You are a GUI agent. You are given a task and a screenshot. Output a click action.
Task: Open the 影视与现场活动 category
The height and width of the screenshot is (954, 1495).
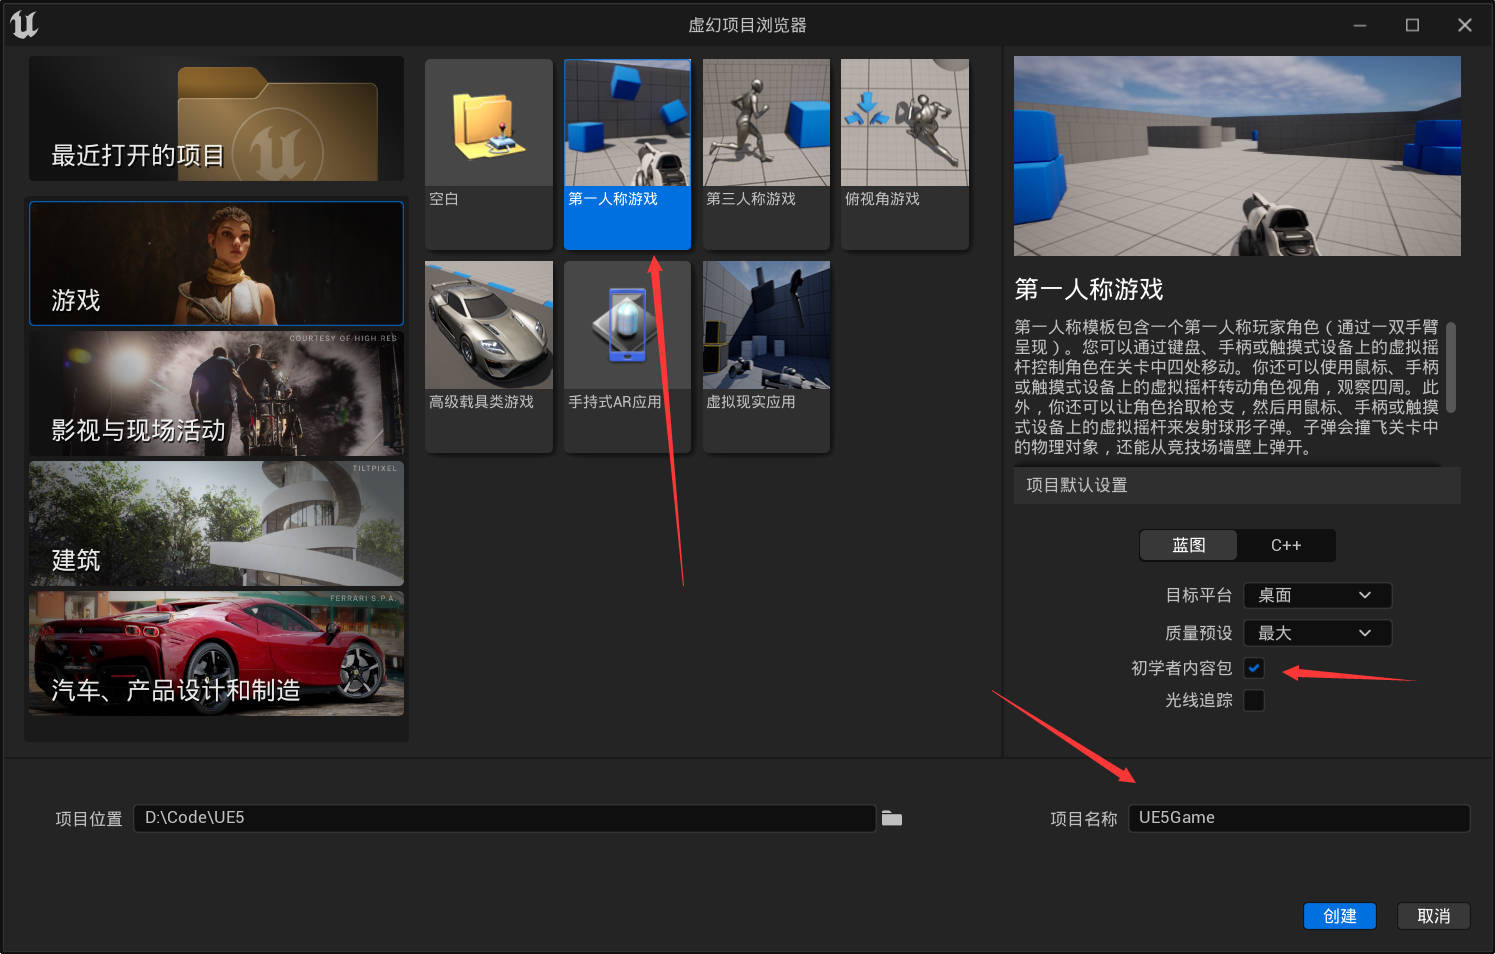pos(216,394)
